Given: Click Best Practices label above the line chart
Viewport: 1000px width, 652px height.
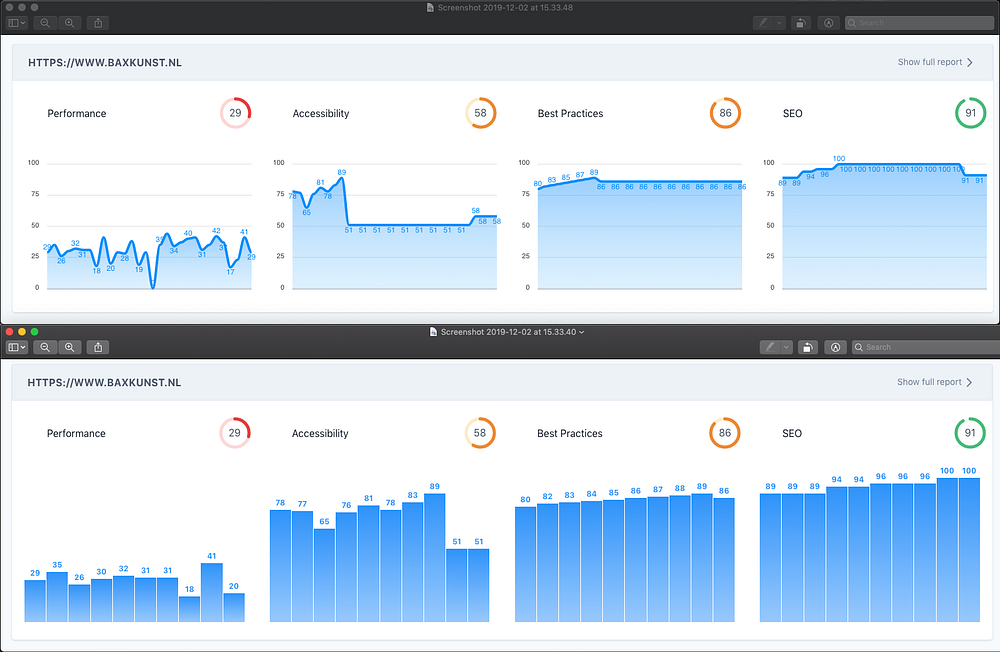Looking at the screenshot, I should click(570, 114).
